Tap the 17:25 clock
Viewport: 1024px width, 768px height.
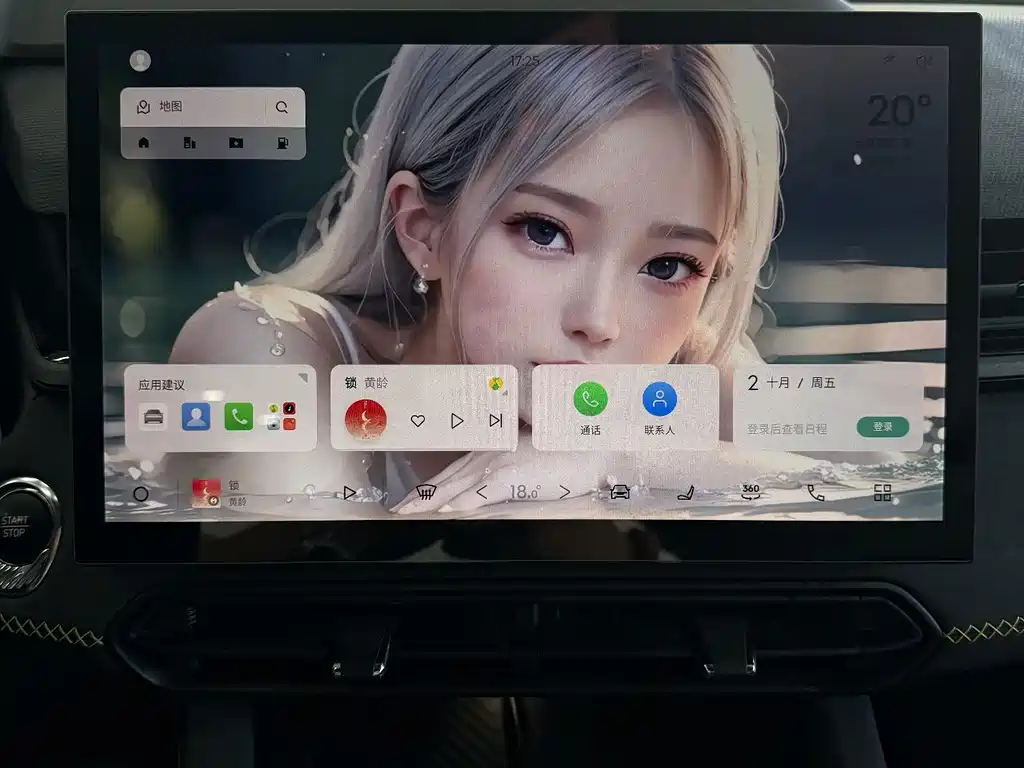point(524,61)
